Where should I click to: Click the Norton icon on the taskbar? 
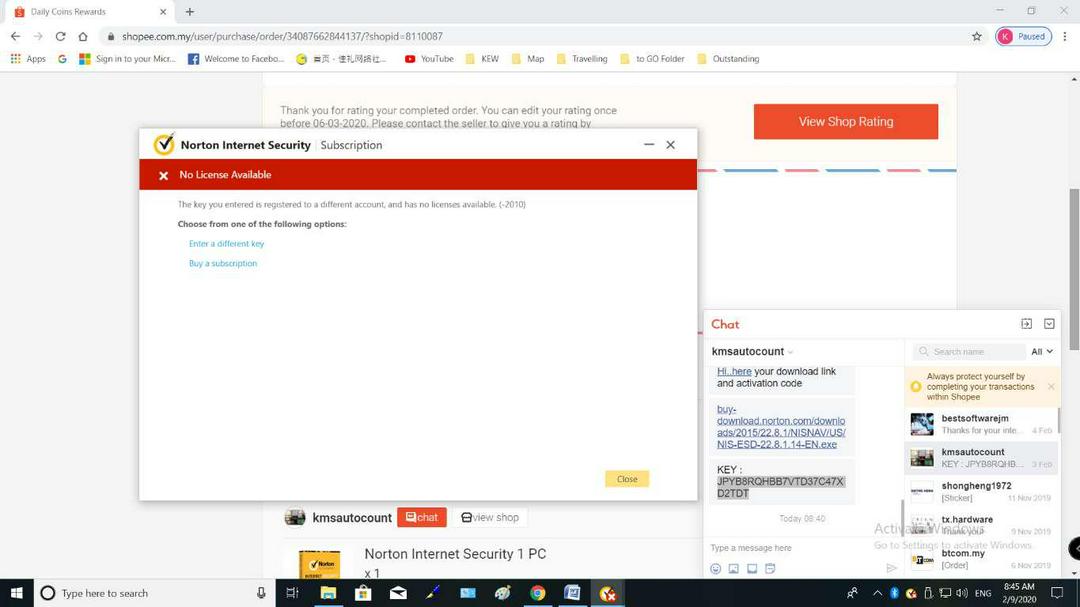click(x=608, y=593)
